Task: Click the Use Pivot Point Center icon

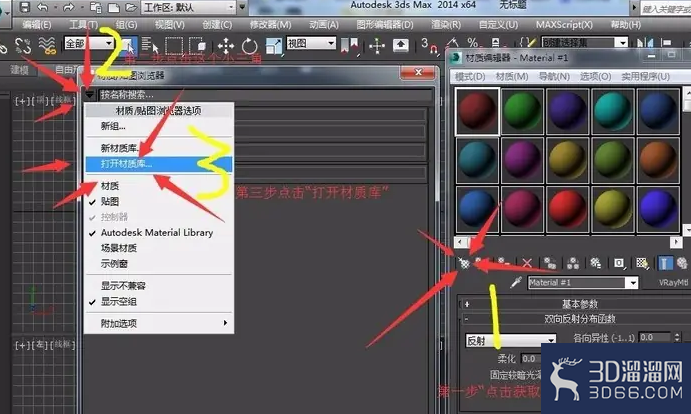Action: tap(349, 45)
